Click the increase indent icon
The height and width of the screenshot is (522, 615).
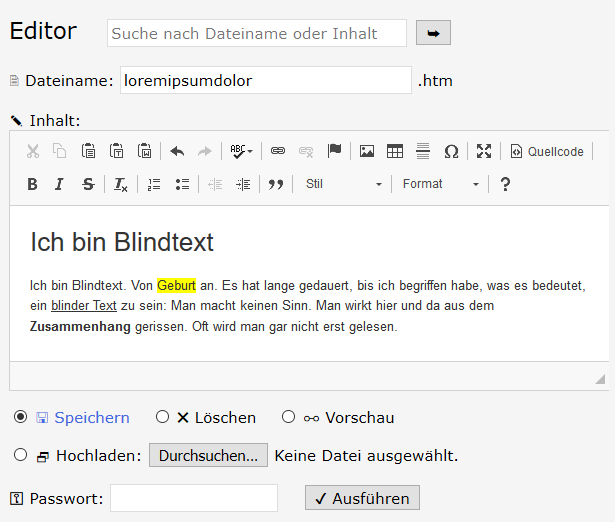click(244, 184)
